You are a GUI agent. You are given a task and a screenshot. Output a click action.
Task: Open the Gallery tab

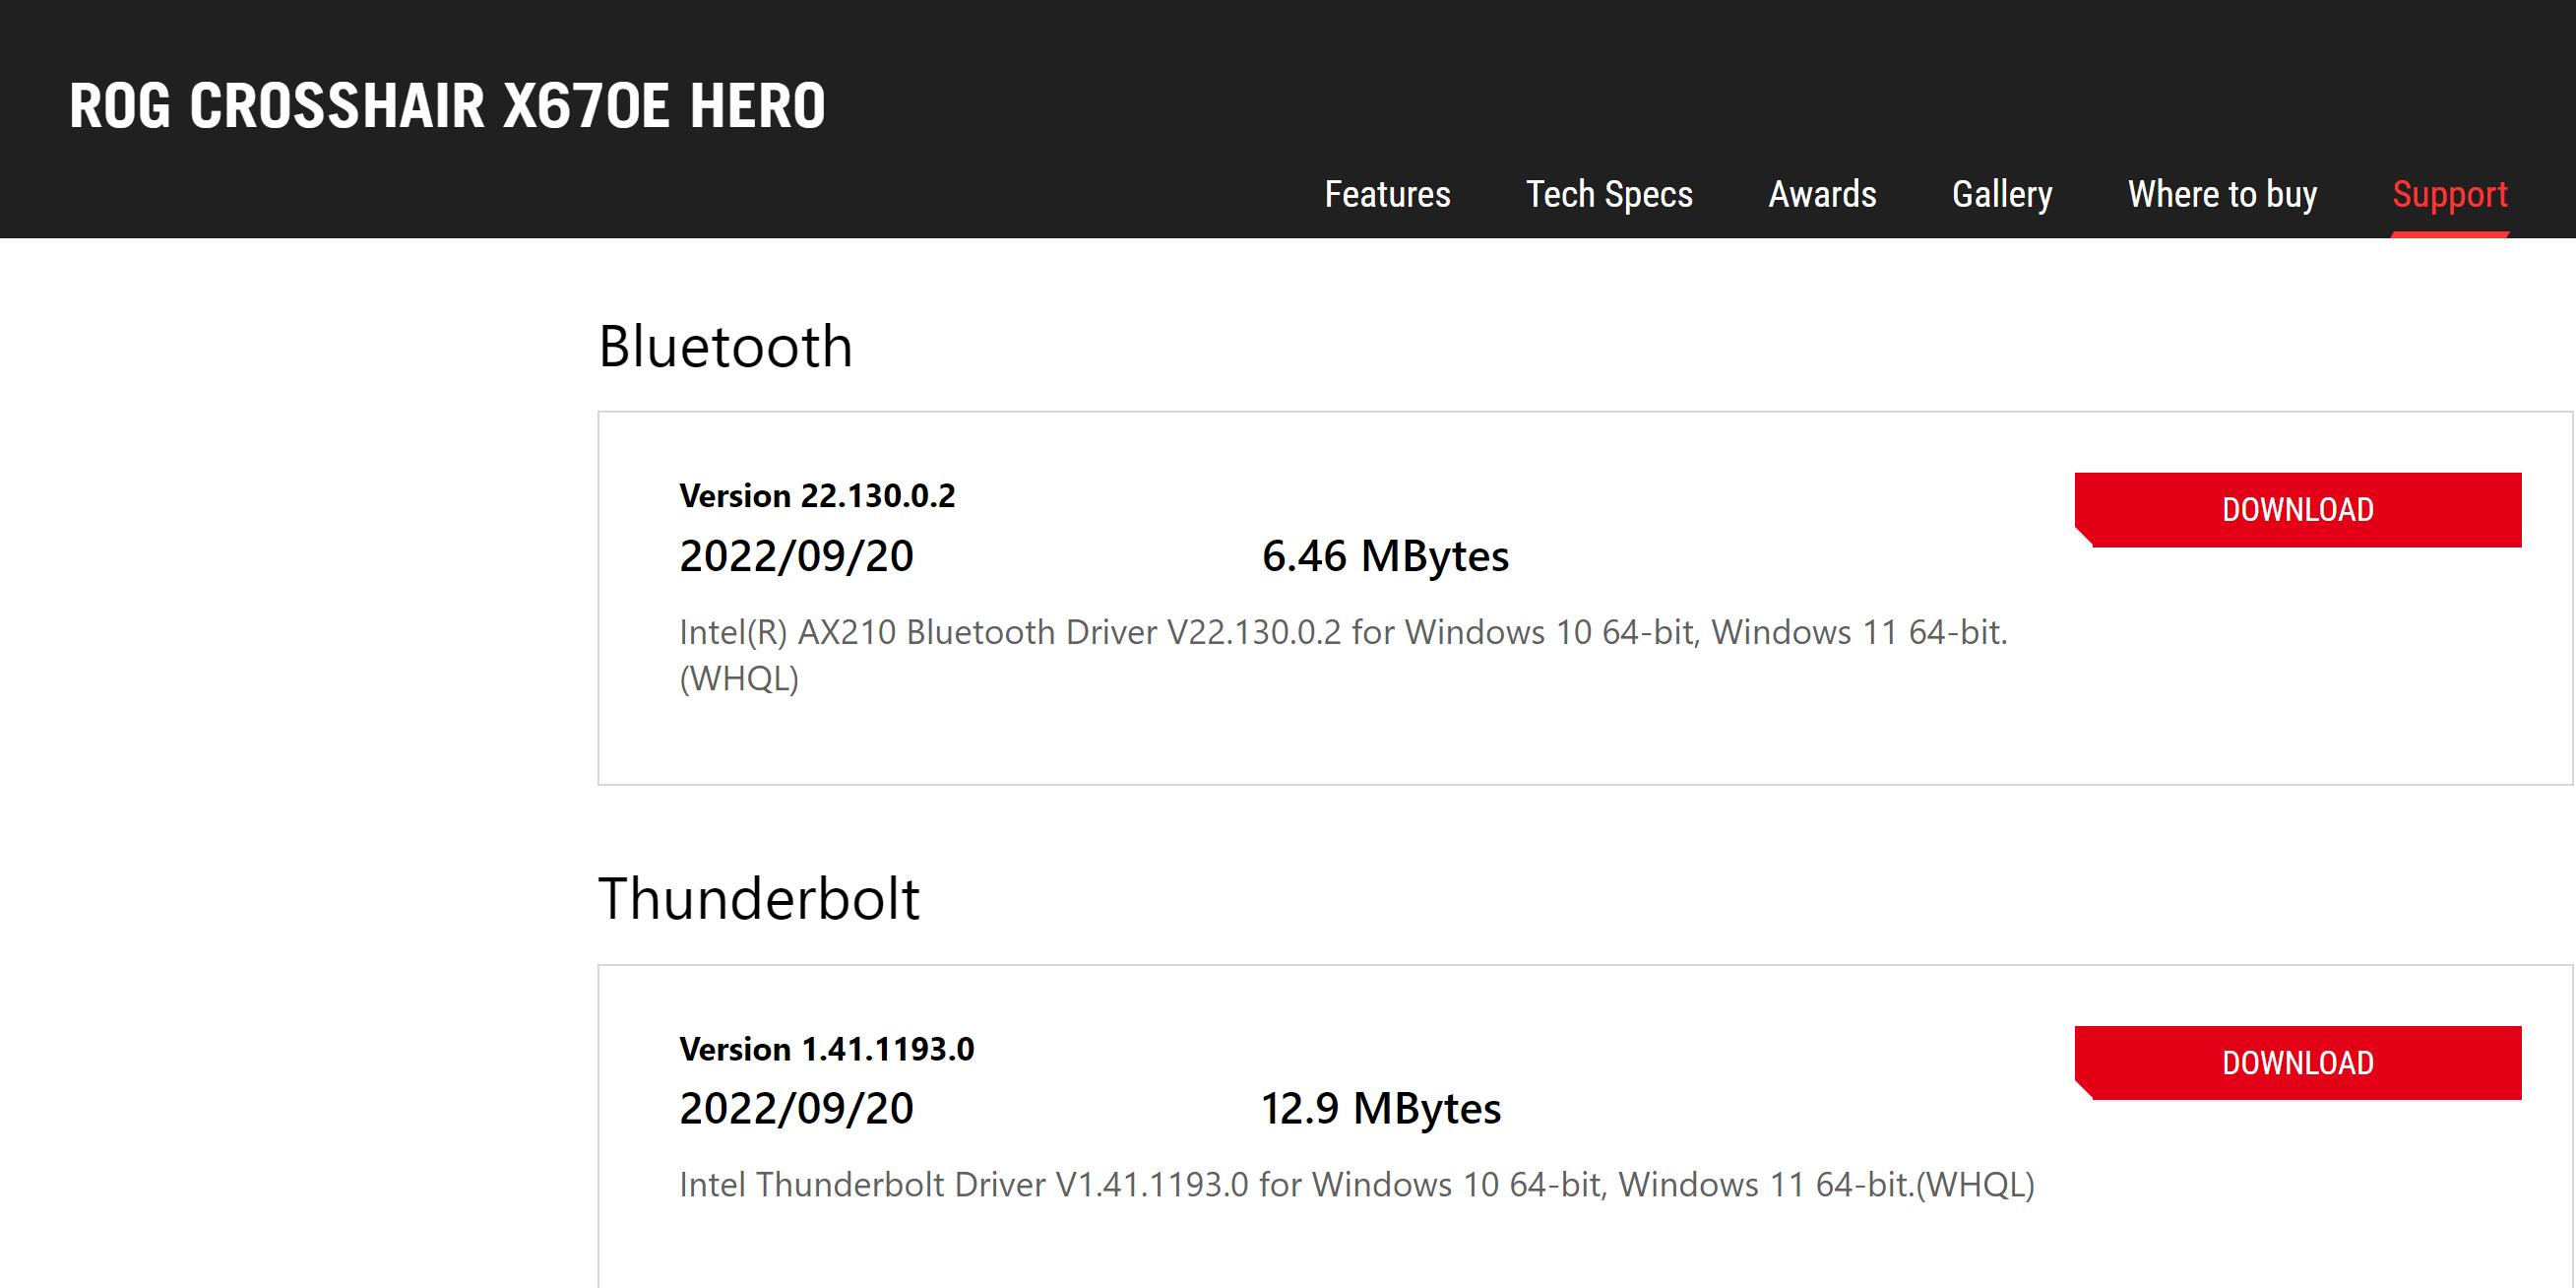coord(2002,194)
